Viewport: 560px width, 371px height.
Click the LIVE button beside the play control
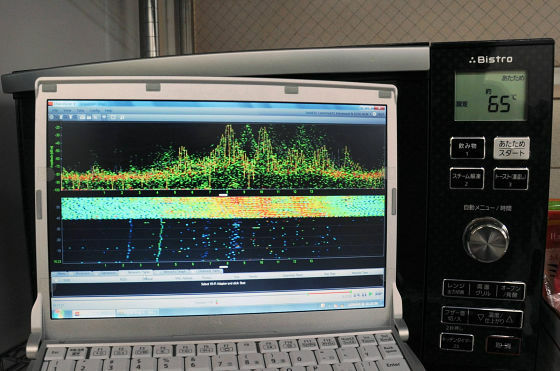pyautogui.click(x=379, y=294)
